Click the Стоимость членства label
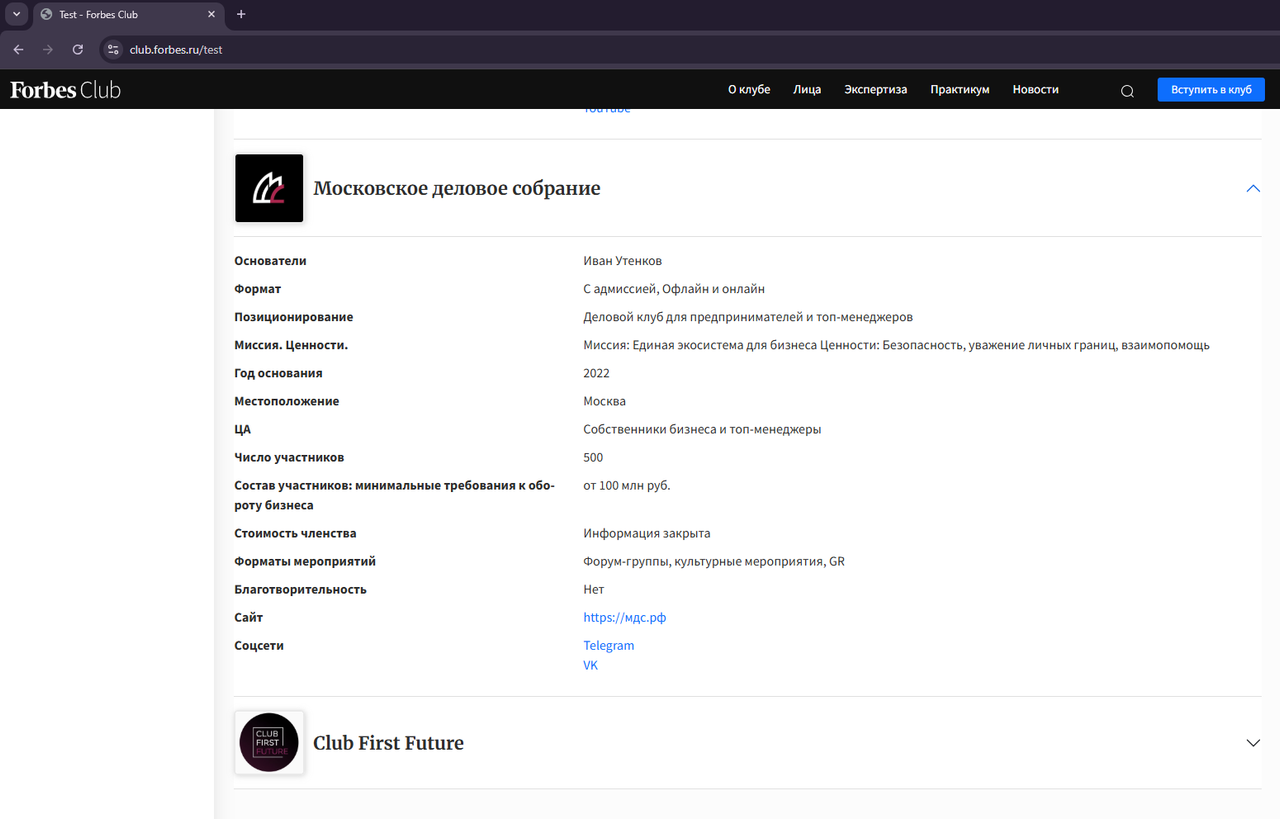 tap(296, 533)
